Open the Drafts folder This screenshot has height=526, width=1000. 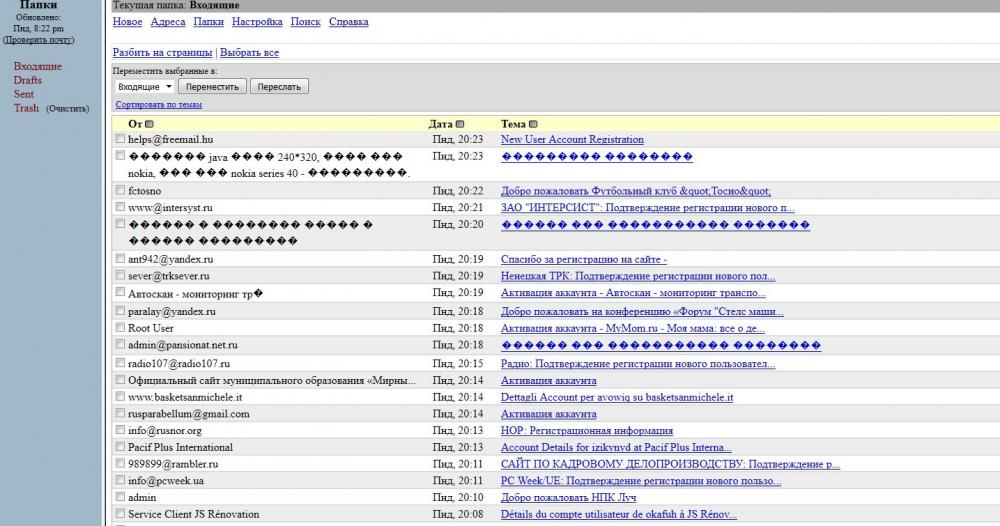click(x=27, y=80)
